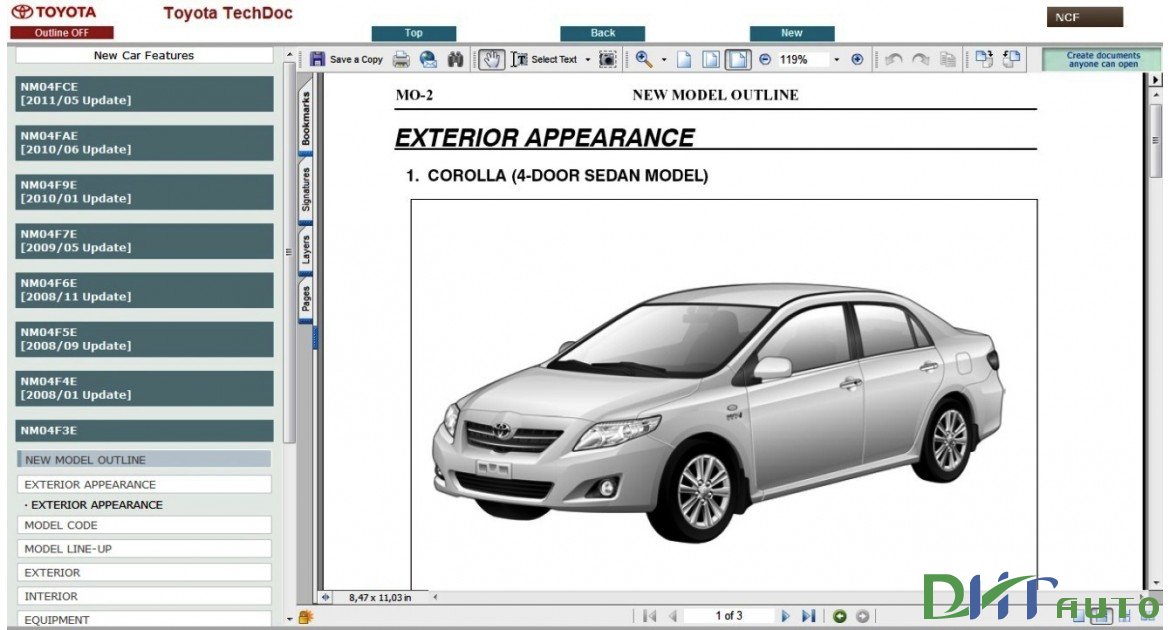Click the orange icon at panel bottom-left
Viewport: 1170px width, 630px height.
tap(305, 617)
